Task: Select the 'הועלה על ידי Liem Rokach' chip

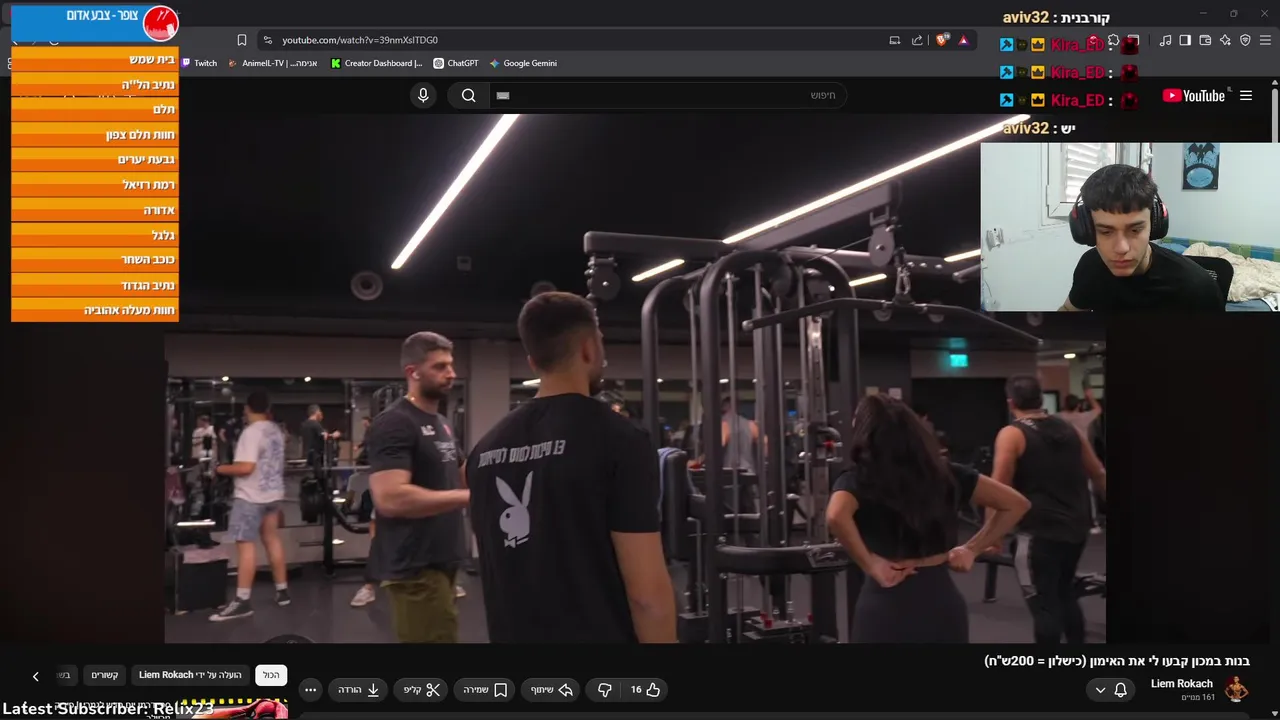Action: pyautogui.click(x=190, y=675)
